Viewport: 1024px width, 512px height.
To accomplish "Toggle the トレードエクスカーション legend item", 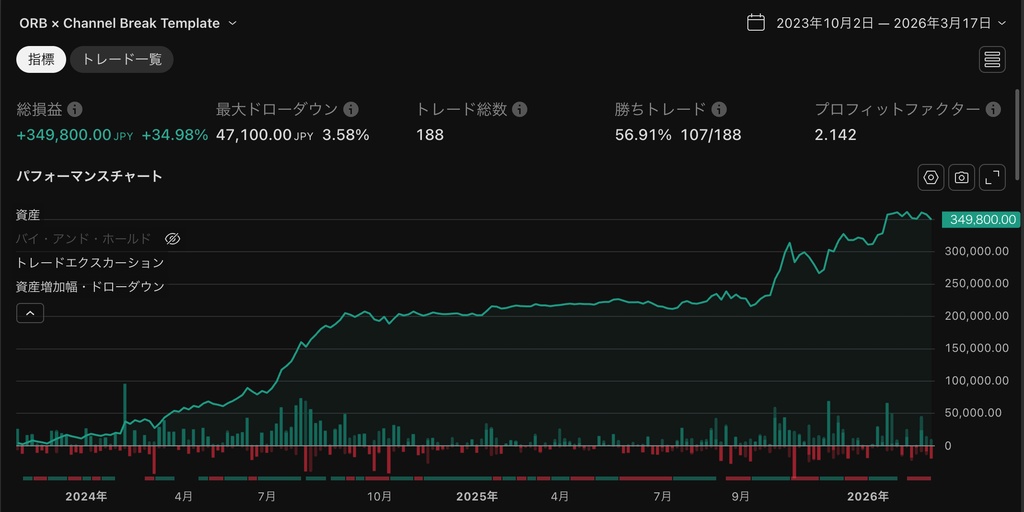I will (90, 263).
